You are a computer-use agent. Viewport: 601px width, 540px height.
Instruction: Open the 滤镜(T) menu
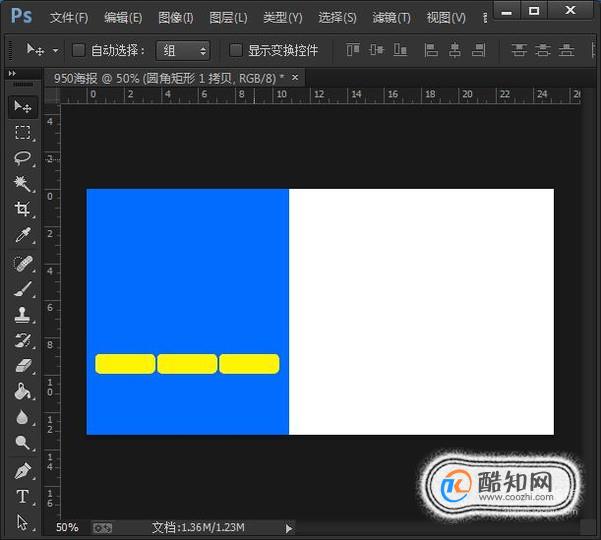(x=391, y=18)
